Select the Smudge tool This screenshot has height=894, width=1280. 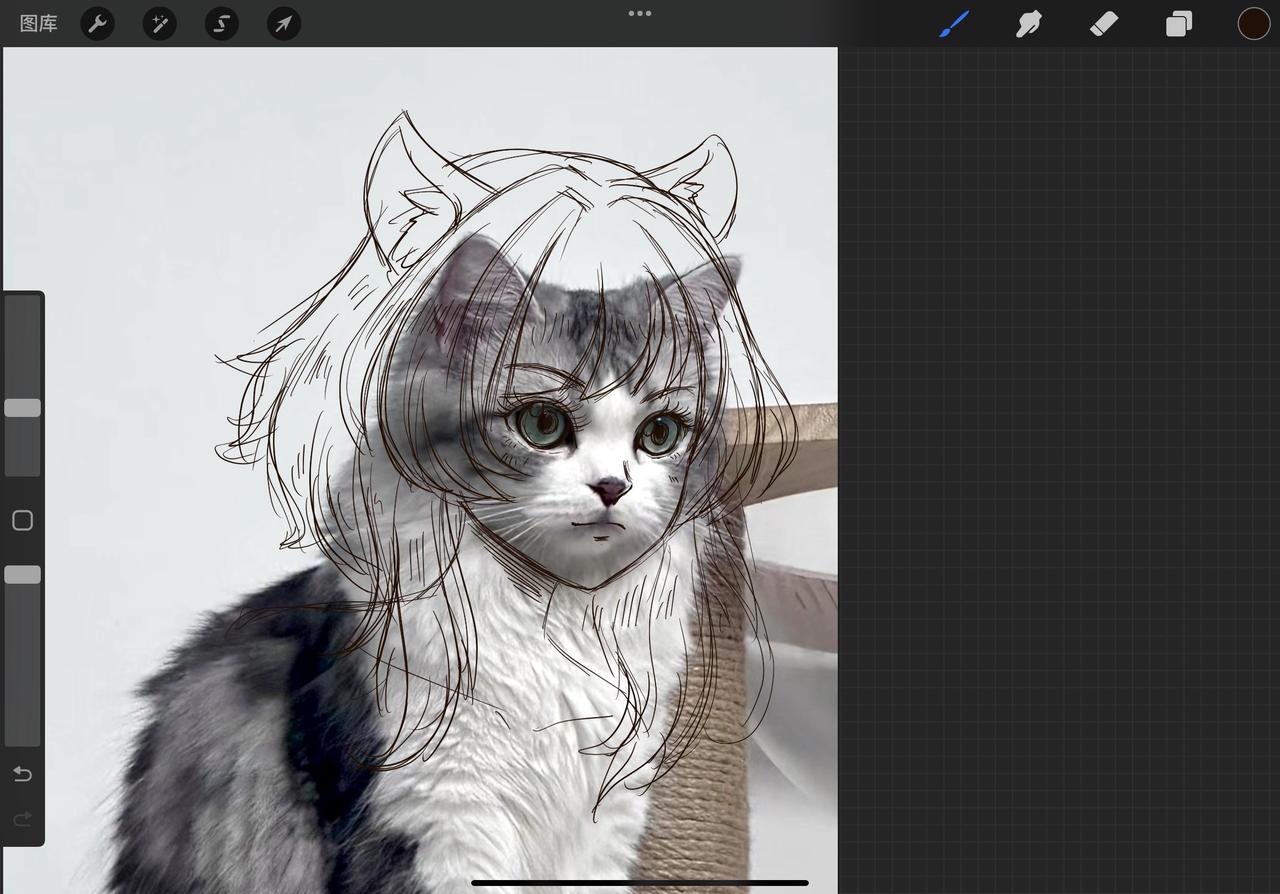pos(1029,24)
